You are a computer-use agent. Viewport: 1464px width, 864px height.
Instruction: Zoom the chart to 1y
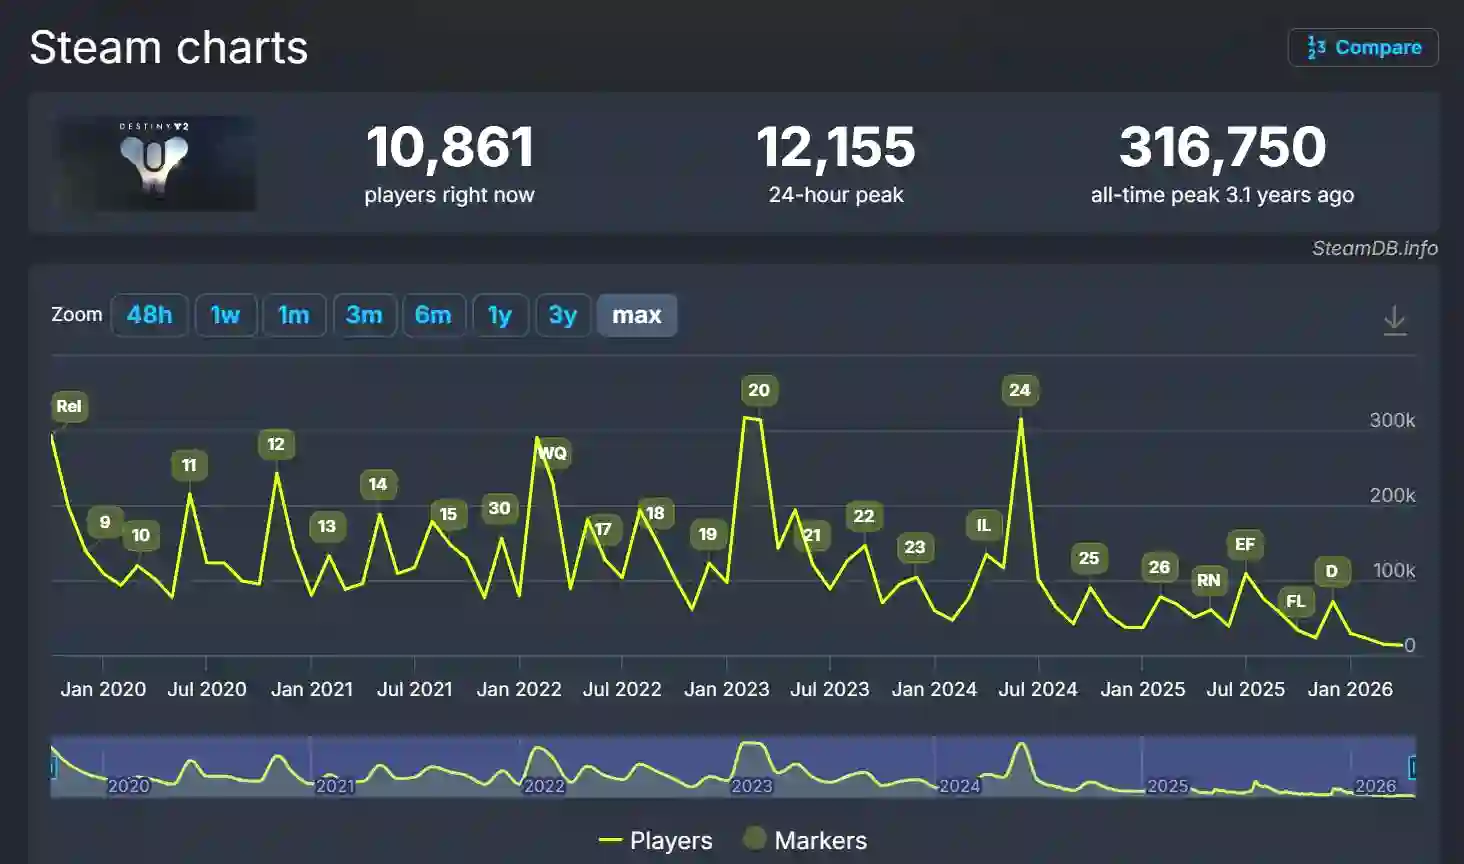(x=500, y=315)
